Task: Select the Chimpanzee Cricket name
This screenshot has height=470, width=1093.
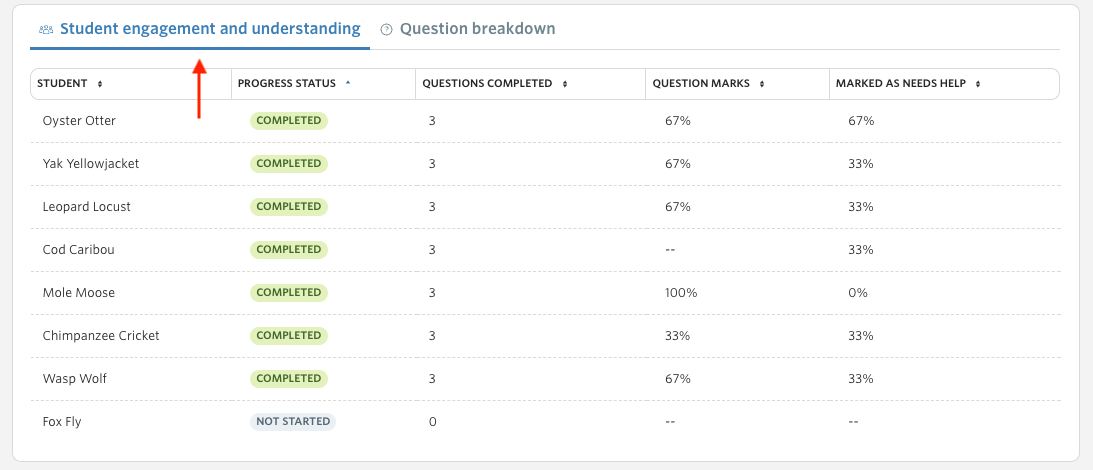Action: [x=101, y=335]
